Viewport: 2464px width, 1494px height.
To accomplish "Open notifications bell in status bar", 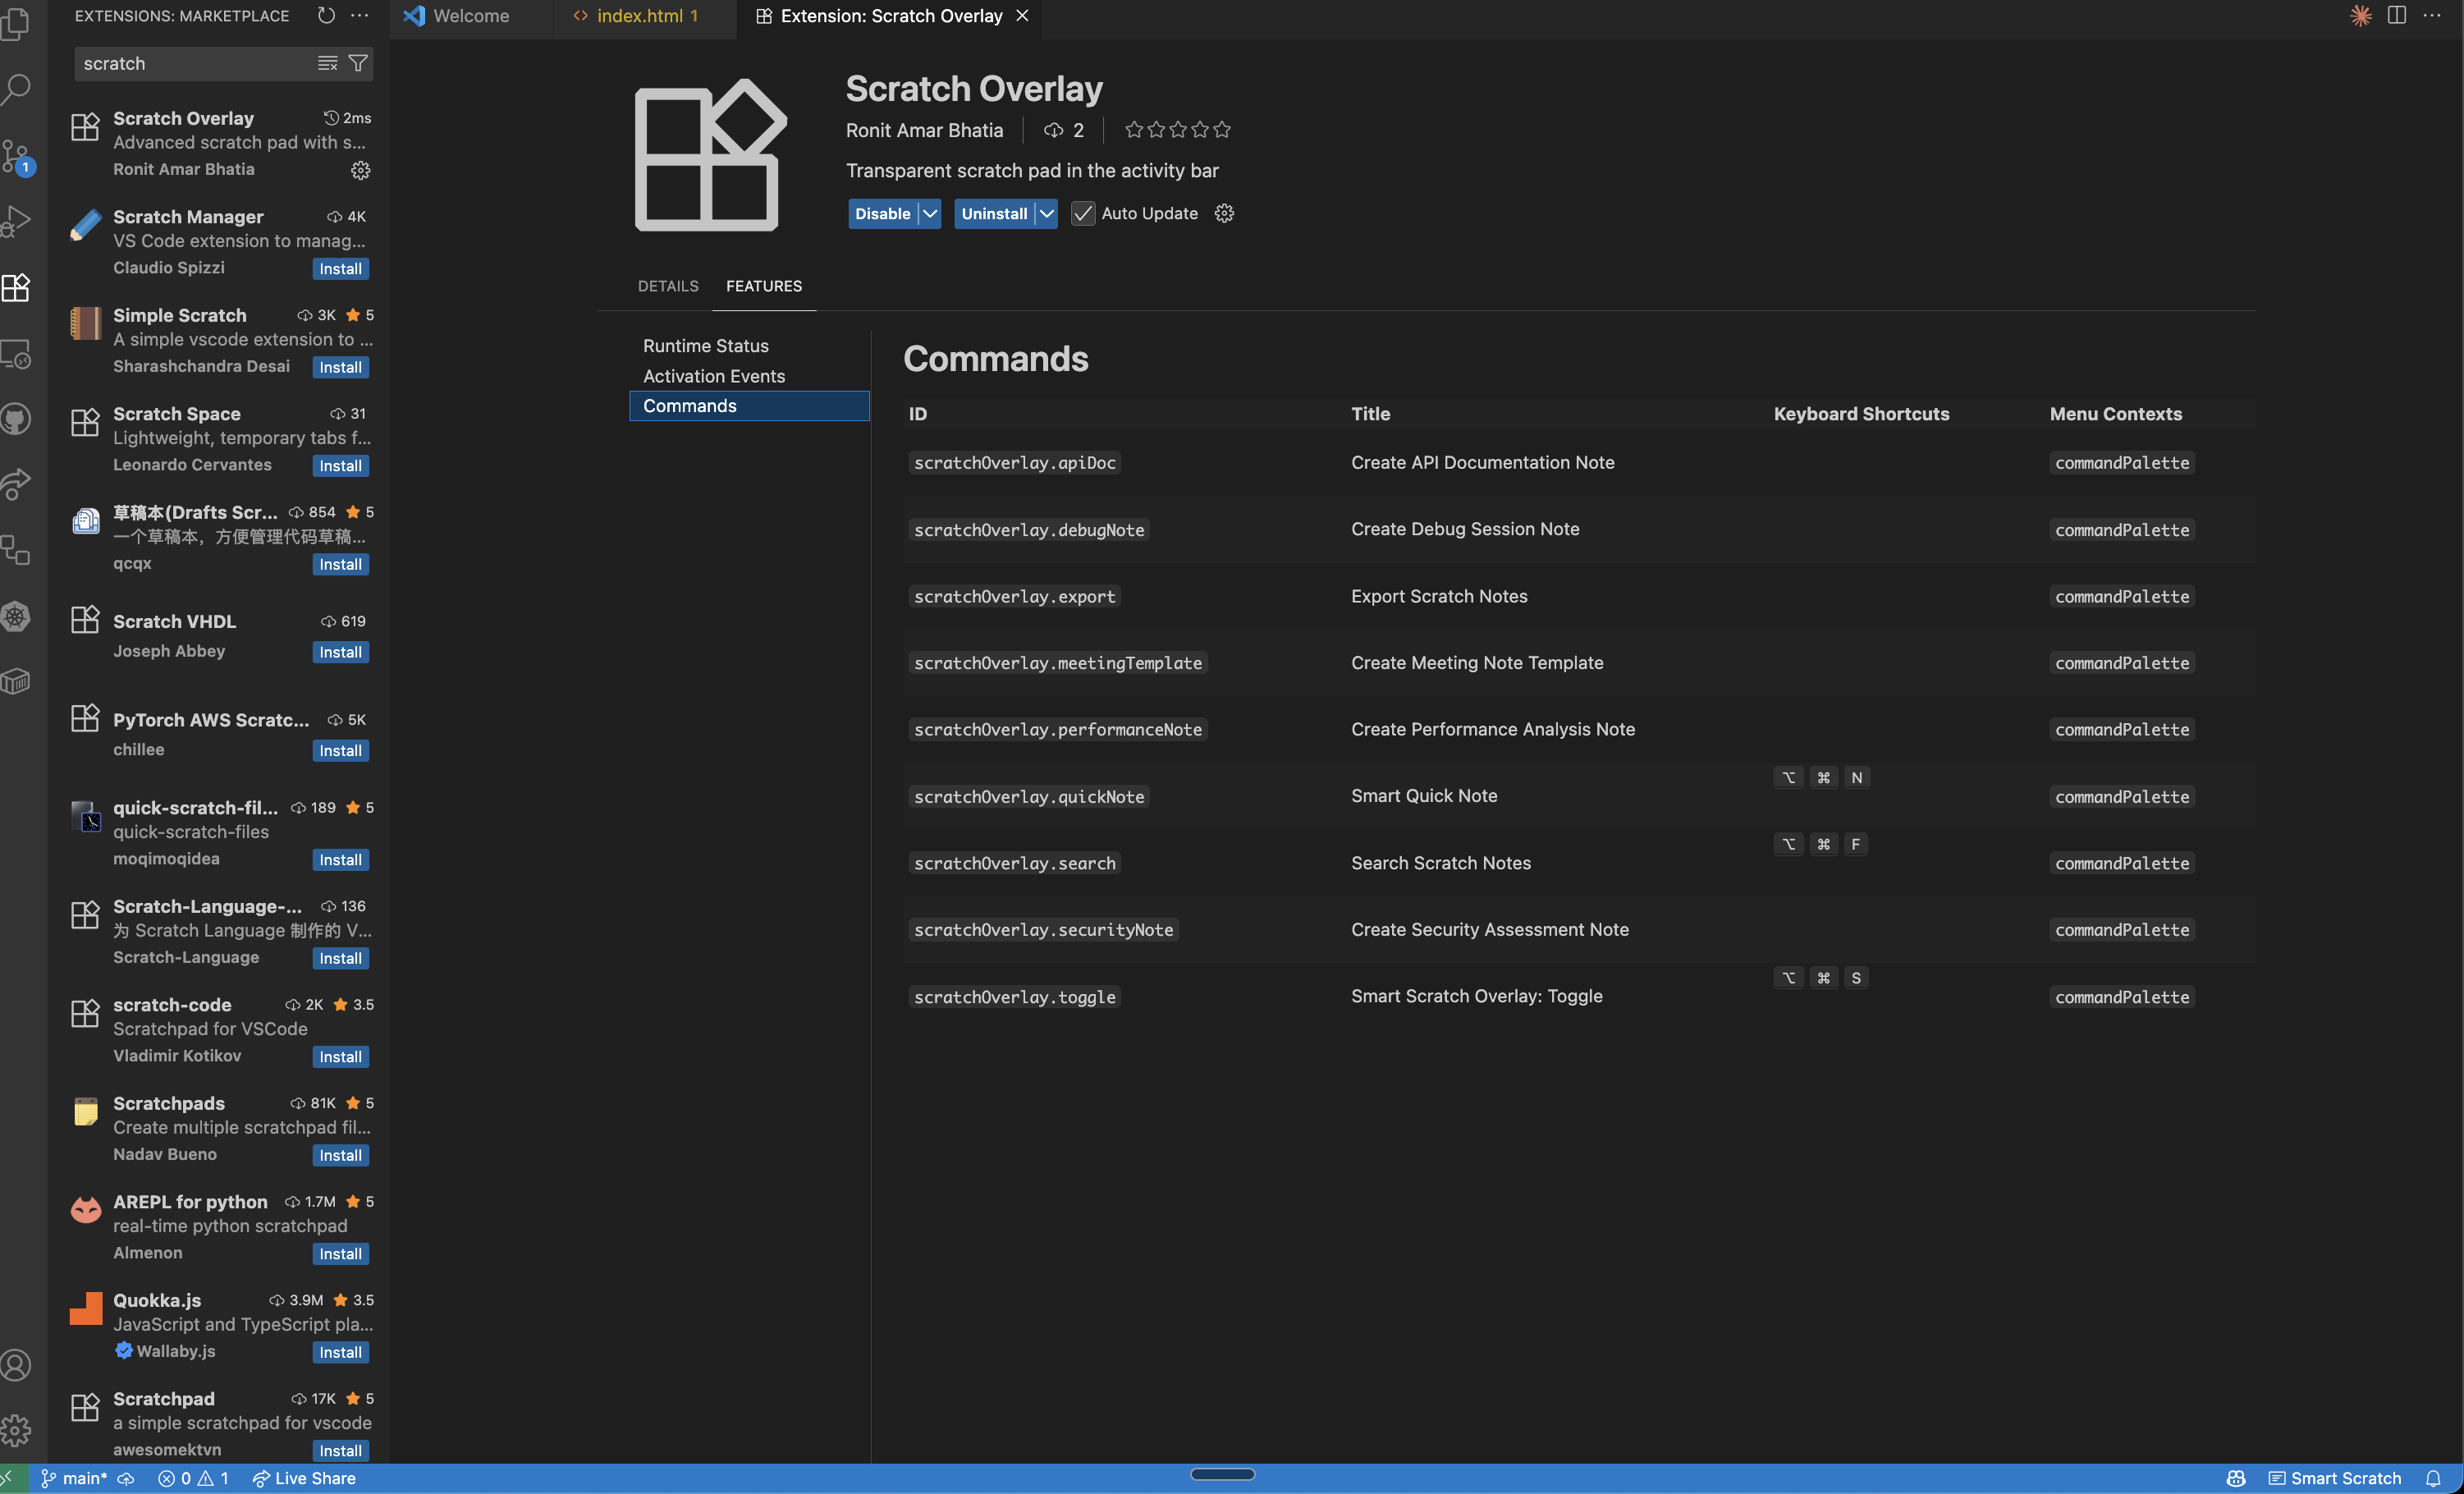I will [x=2433, y=1478].
